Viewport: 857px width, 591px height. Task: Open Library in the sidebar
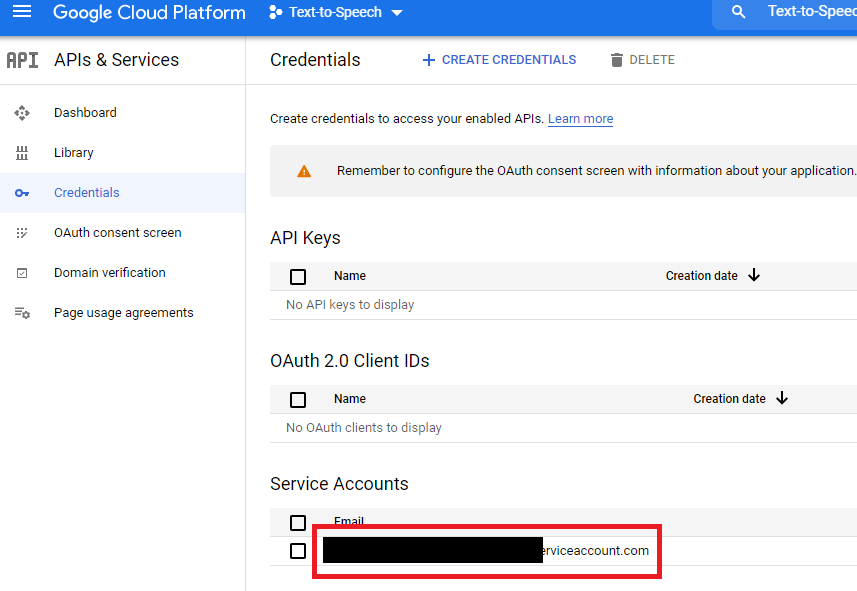click(74, 153)
